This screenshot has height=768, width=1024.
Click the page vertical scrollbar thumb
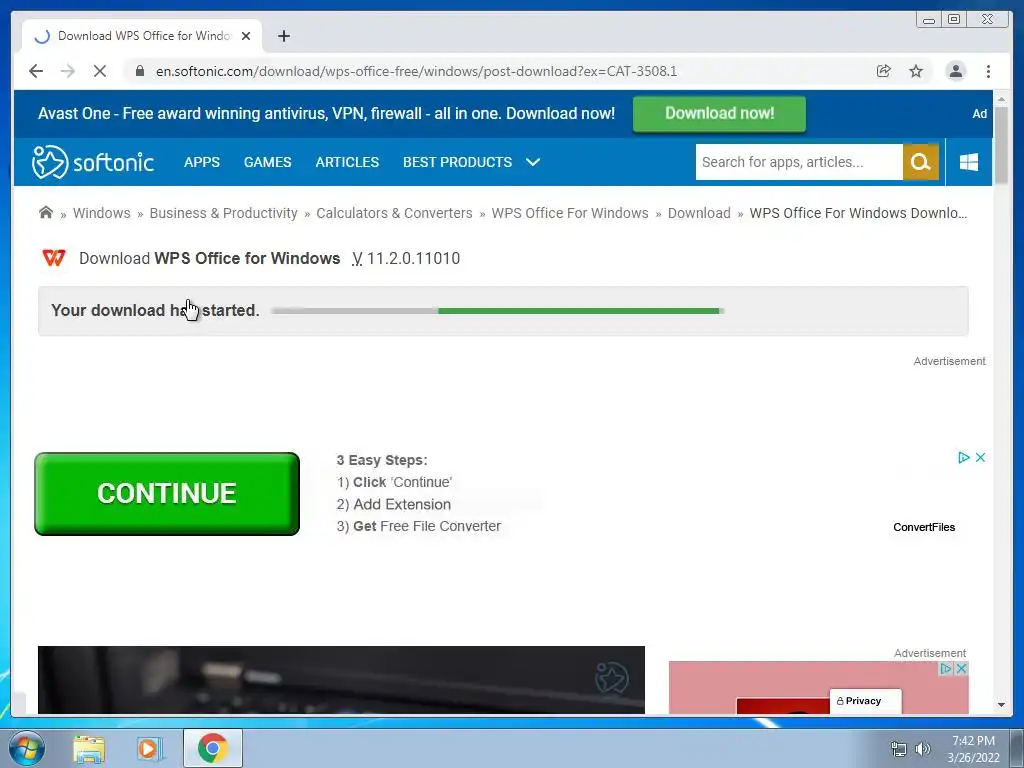1001,144
